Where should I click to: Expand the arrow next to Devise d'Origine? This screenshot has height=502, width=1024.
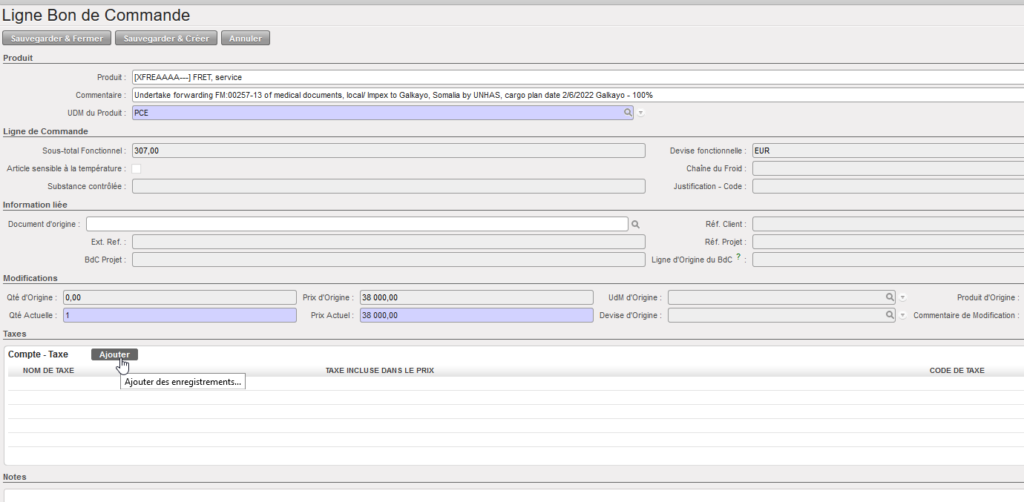902,315
